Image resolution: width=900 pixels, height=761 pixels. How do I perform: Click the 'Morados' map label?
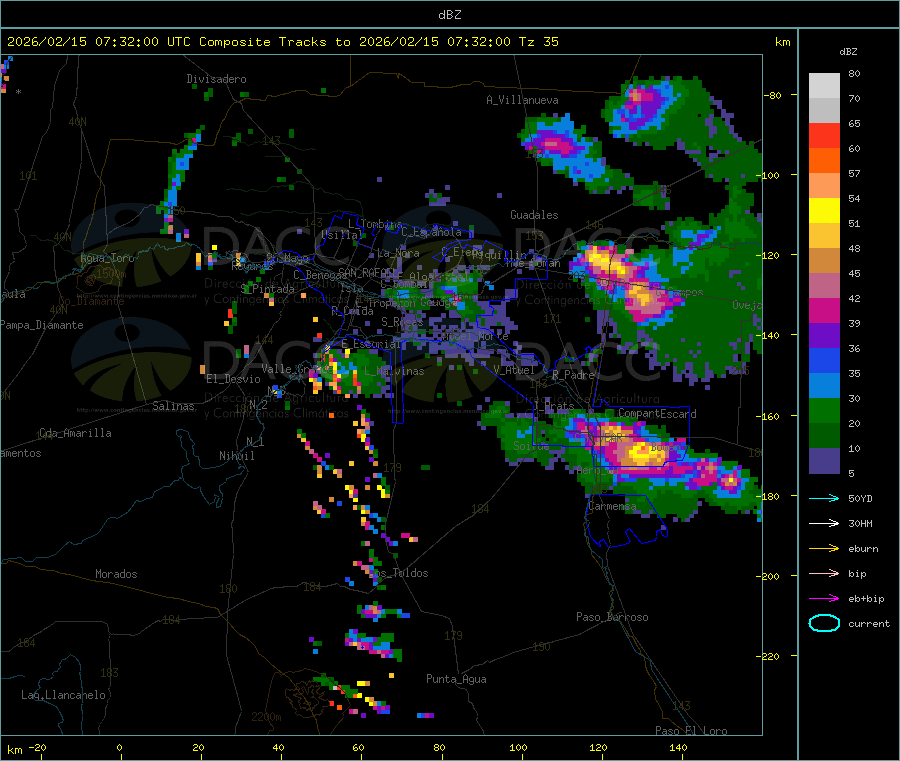(x=116, y=574)
